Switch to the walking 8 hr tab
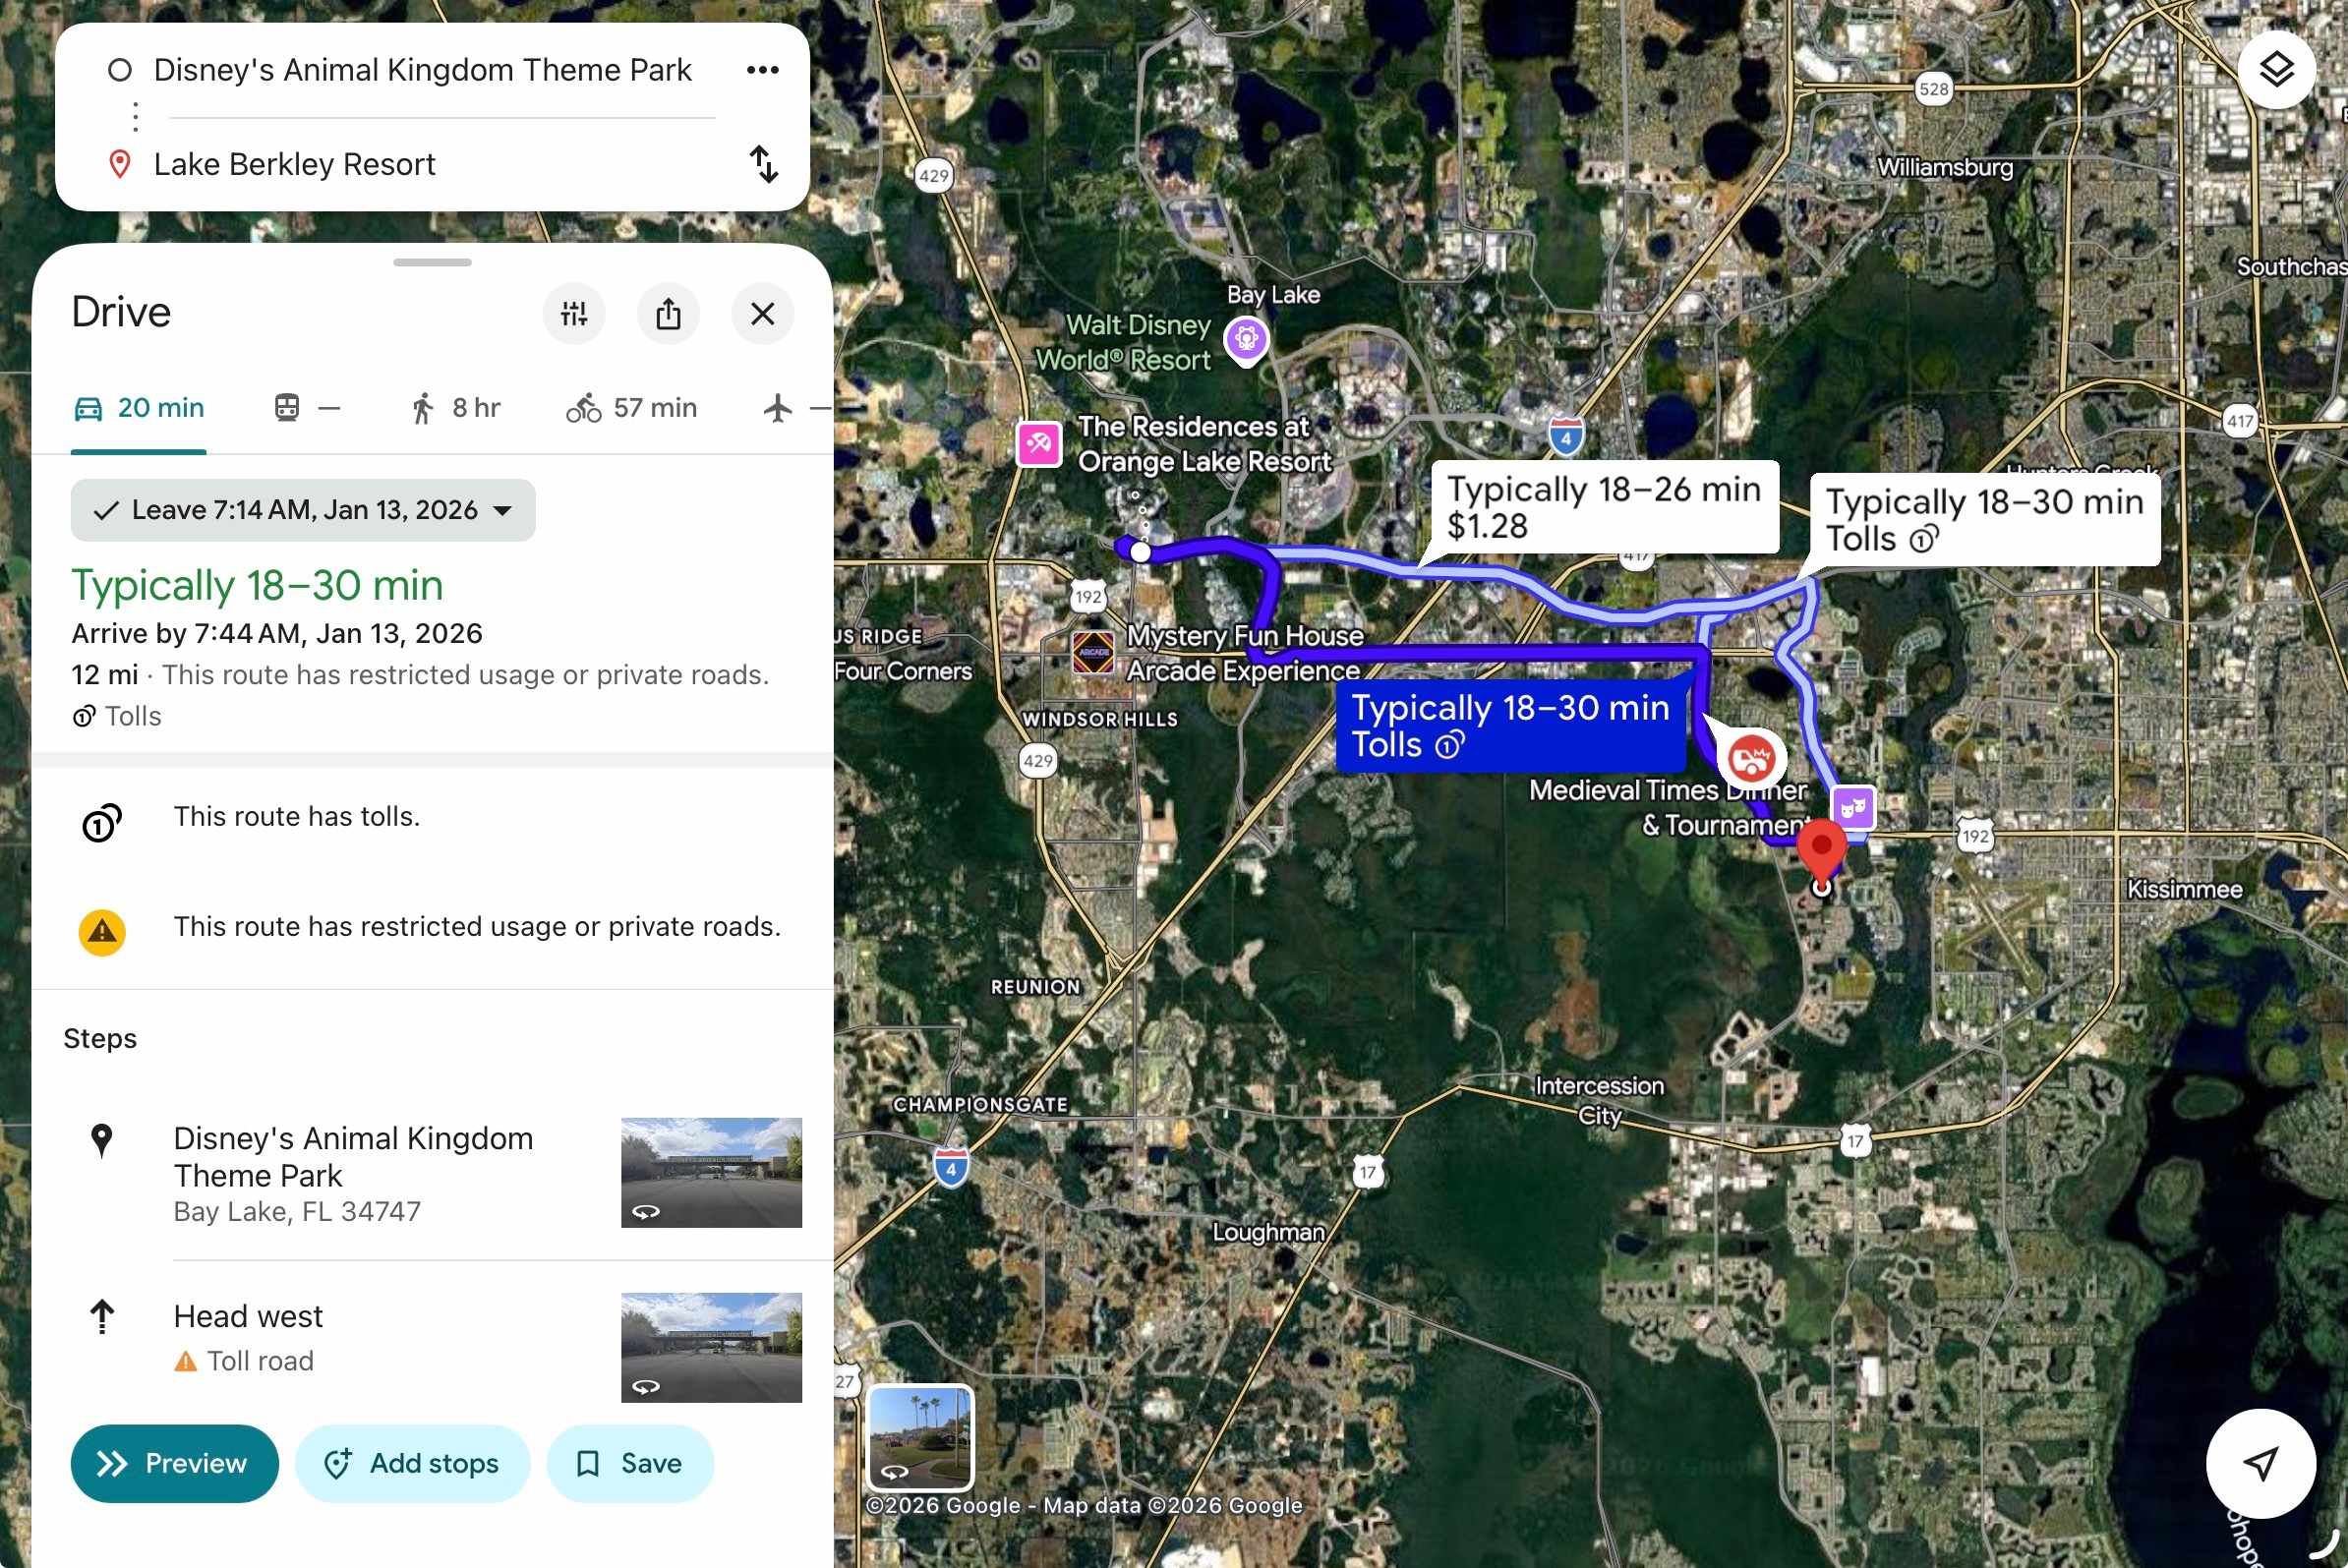This screenshot has height=1568, width=2348. [455, 408]
